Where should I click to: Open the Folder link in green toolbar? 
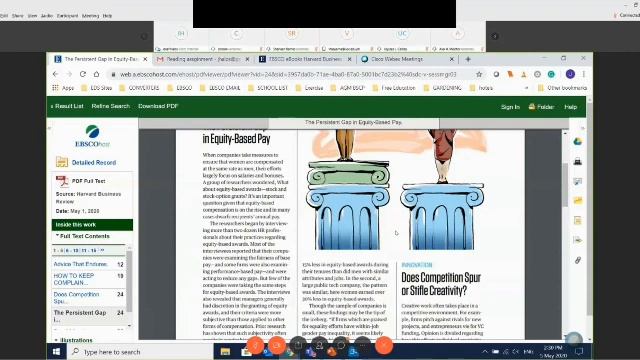(542, 107)
